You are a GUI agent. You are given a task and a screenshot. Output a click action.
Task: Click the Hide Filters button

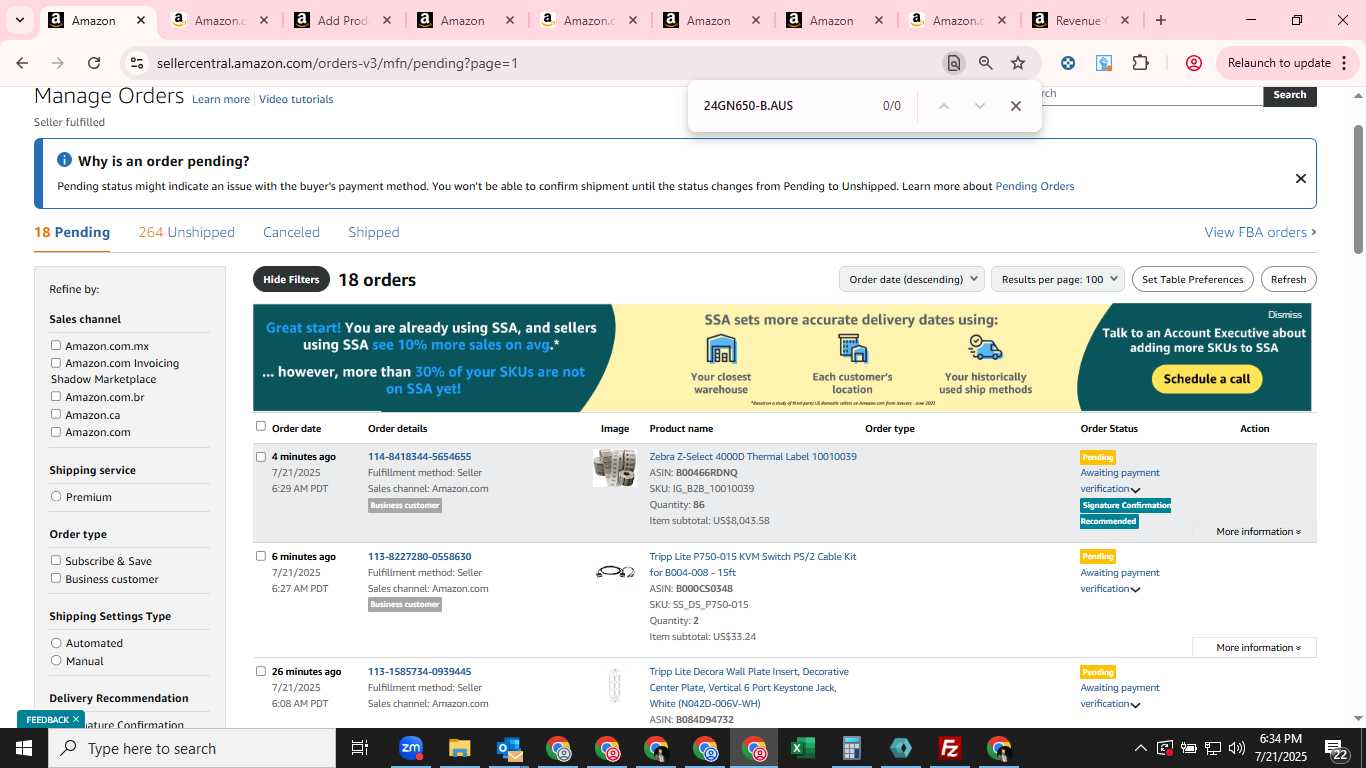tap(291, 279)
